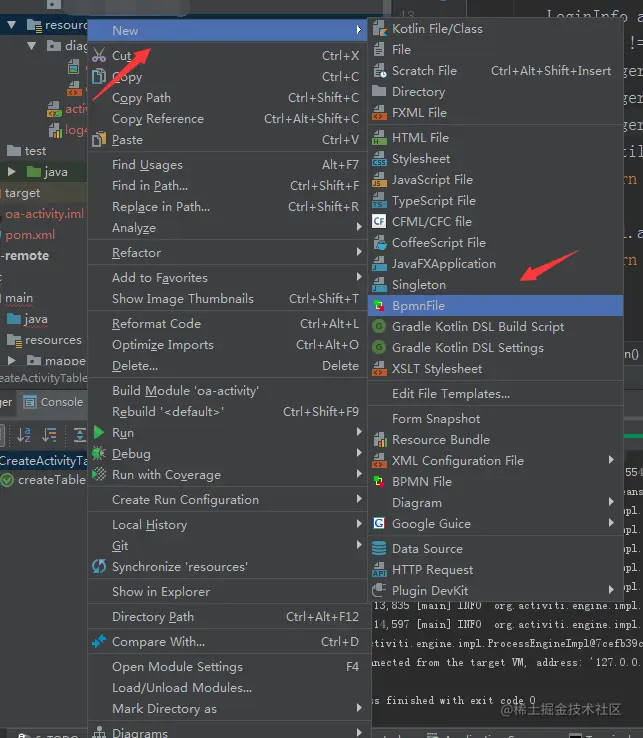Select Delete from context menu

(x=227, y=366)
